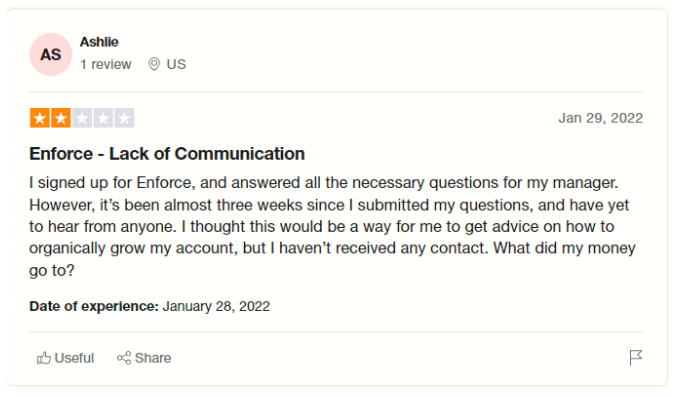Image resolution: width=680 pixels, height=397 pixels.
Task: Click the Share network icon
Action: click(124, 358)
